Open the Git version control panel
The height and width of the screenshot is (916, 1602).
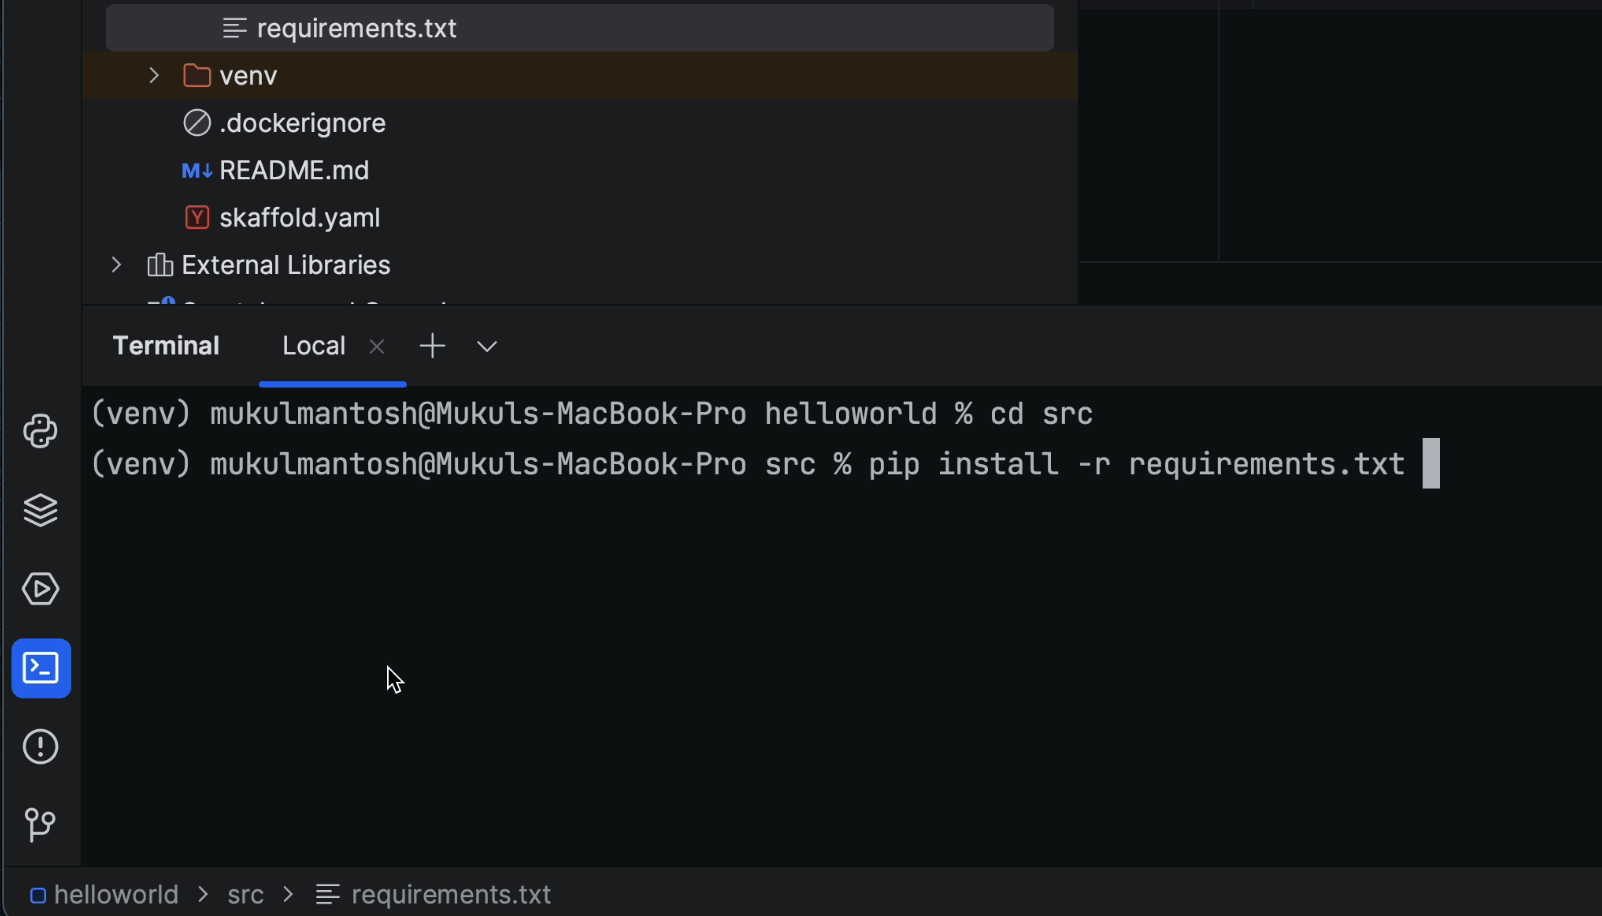tap(40, 825)
